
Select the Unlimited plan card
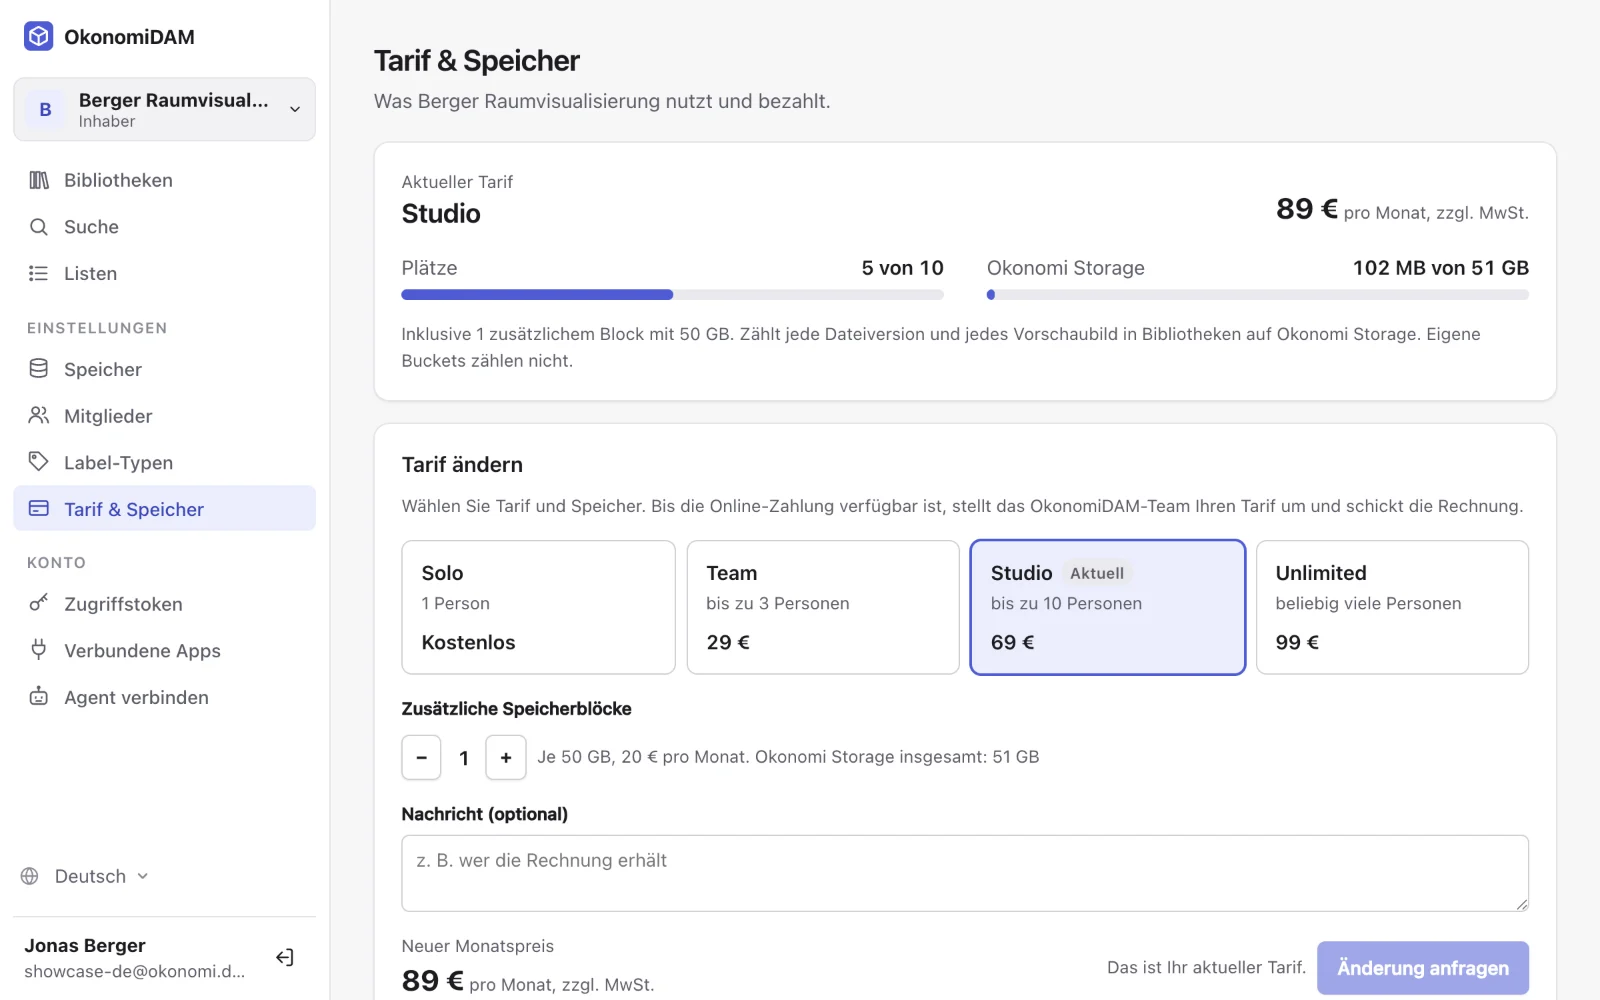(1392, 607)
